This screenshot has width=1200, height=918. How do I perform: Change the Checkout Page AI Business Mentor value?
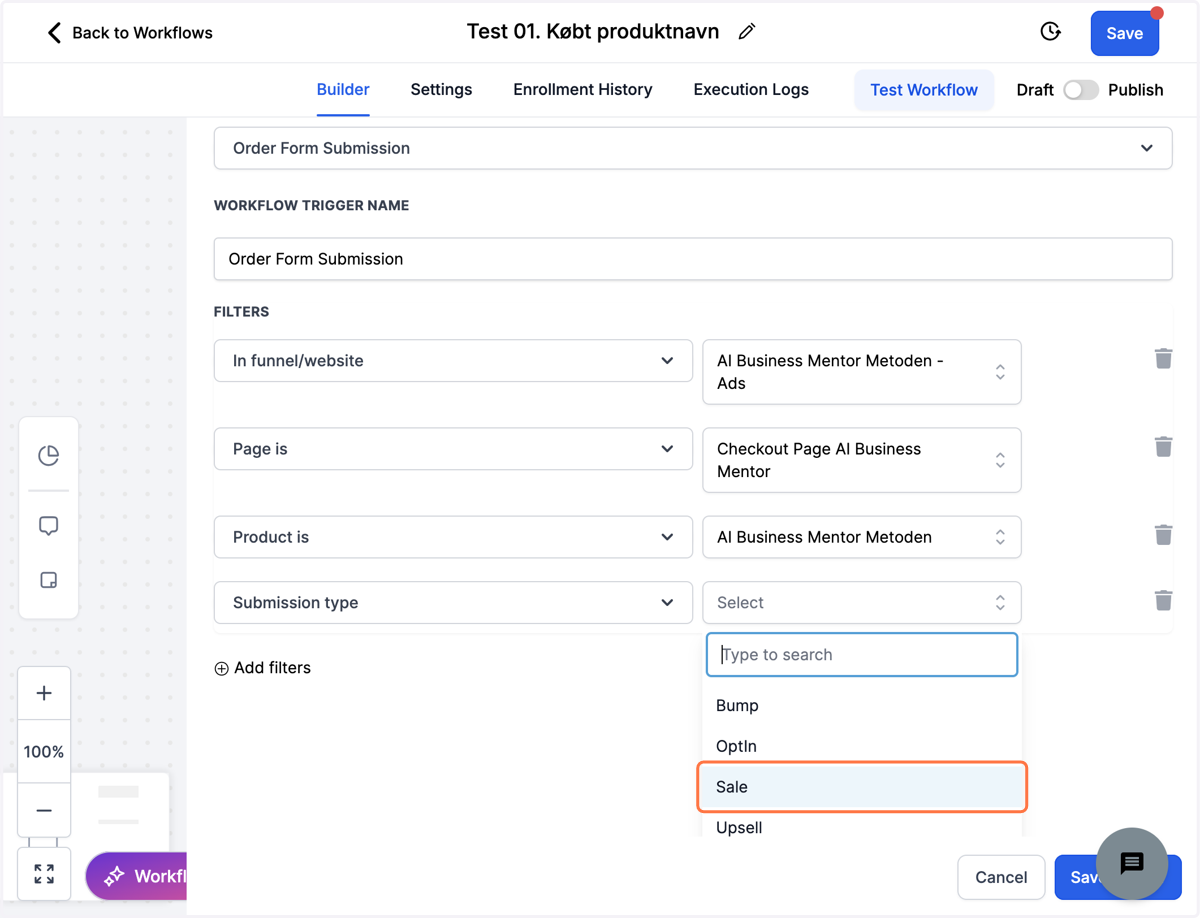point(862,460)
